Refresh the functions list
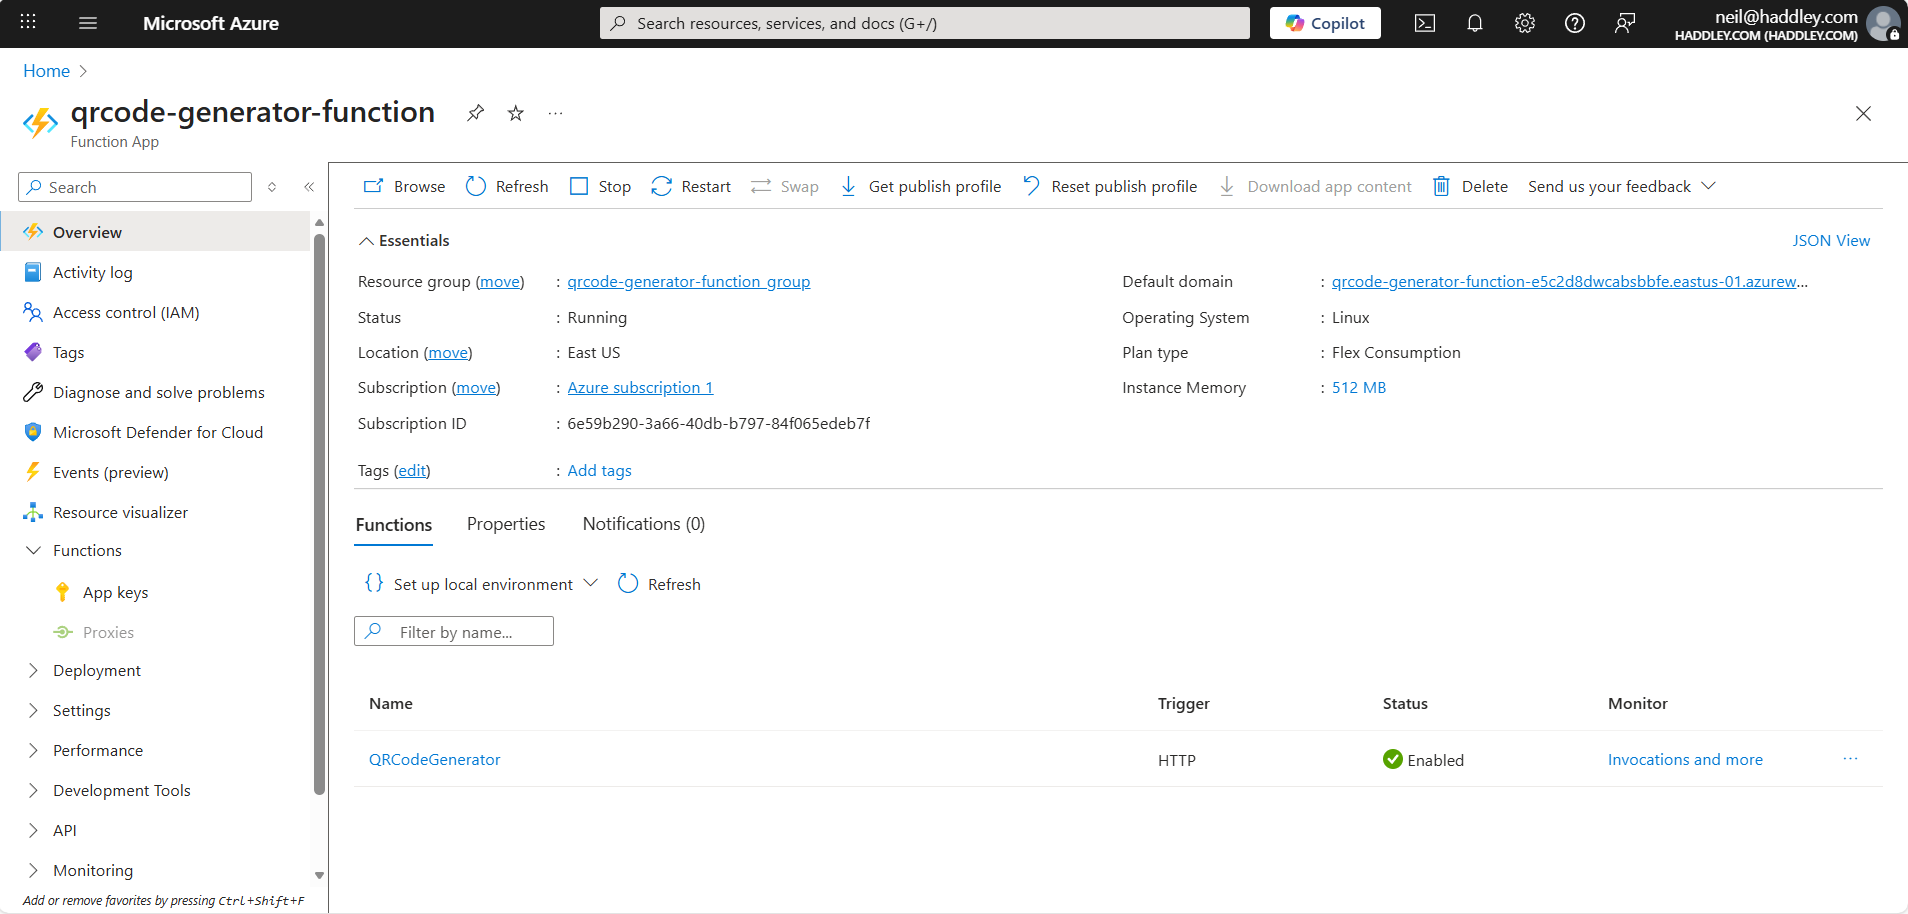1908x914 pixels. (659, 584)
